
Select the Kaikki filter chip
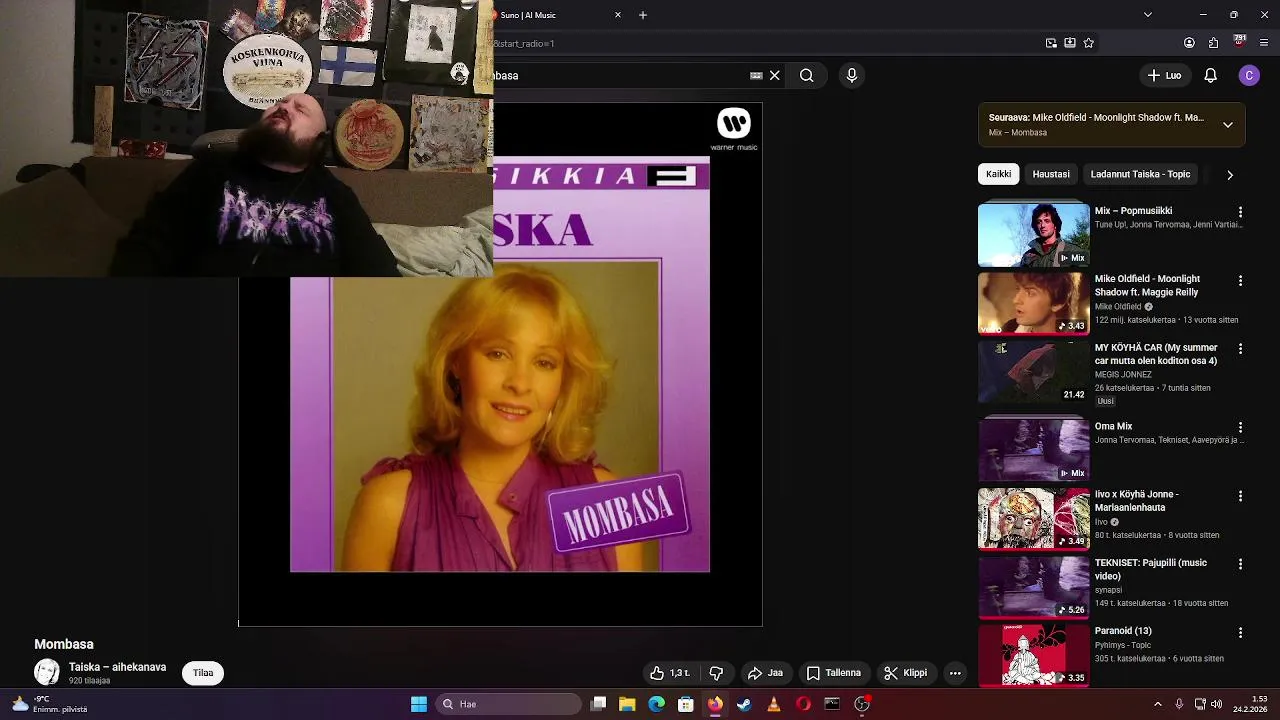(x=998, y=174)
